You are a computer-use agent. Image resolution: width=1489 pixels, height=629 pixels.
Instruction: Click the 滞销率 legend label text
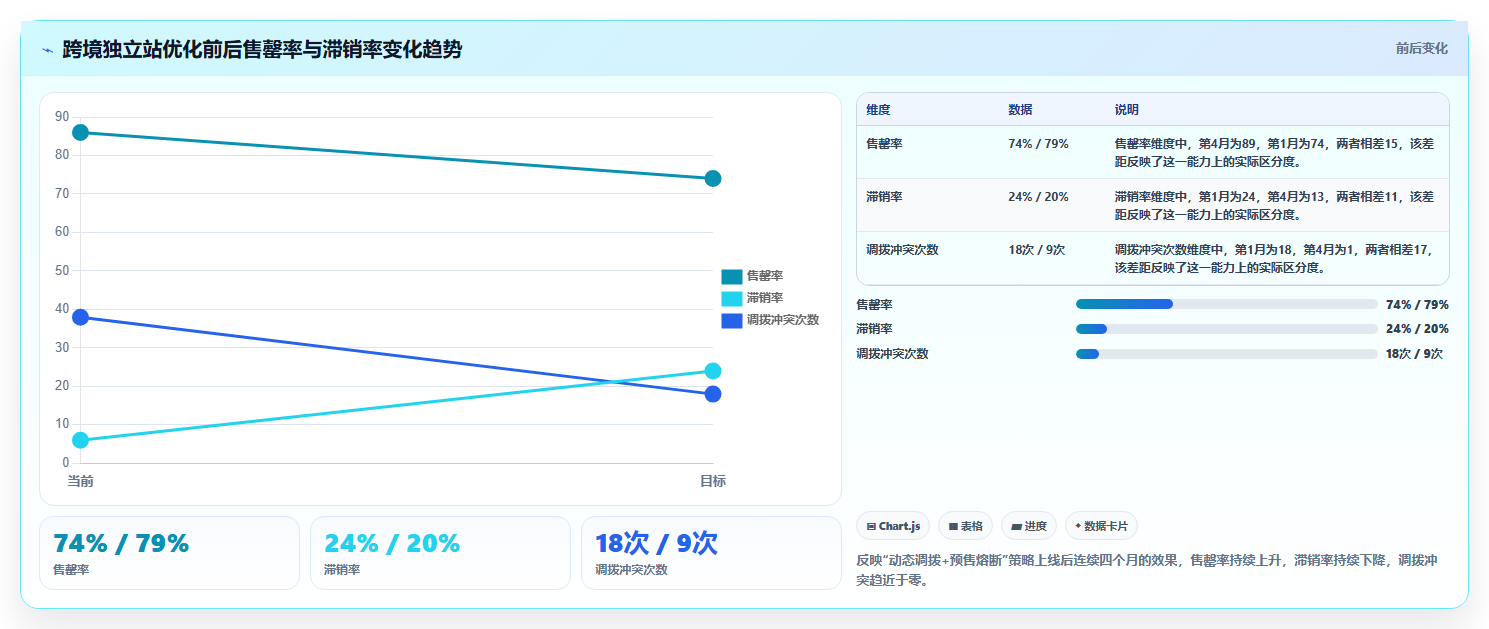coord(765,298)
